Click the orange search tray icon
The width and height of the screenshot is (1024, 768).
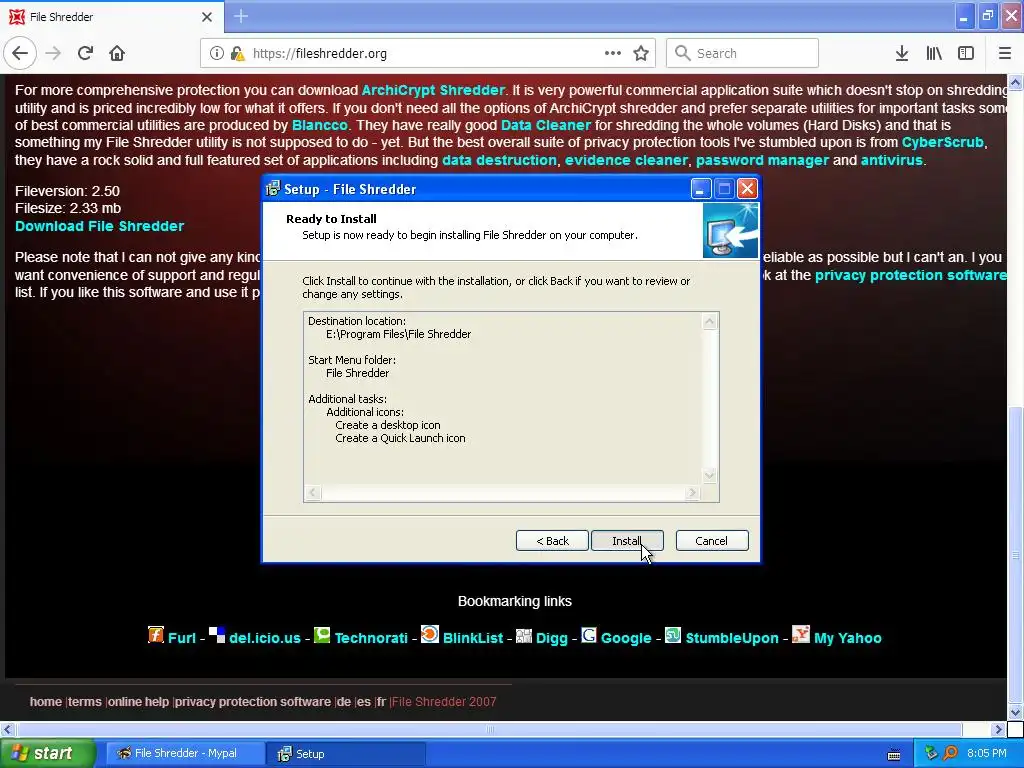point(950,753)
